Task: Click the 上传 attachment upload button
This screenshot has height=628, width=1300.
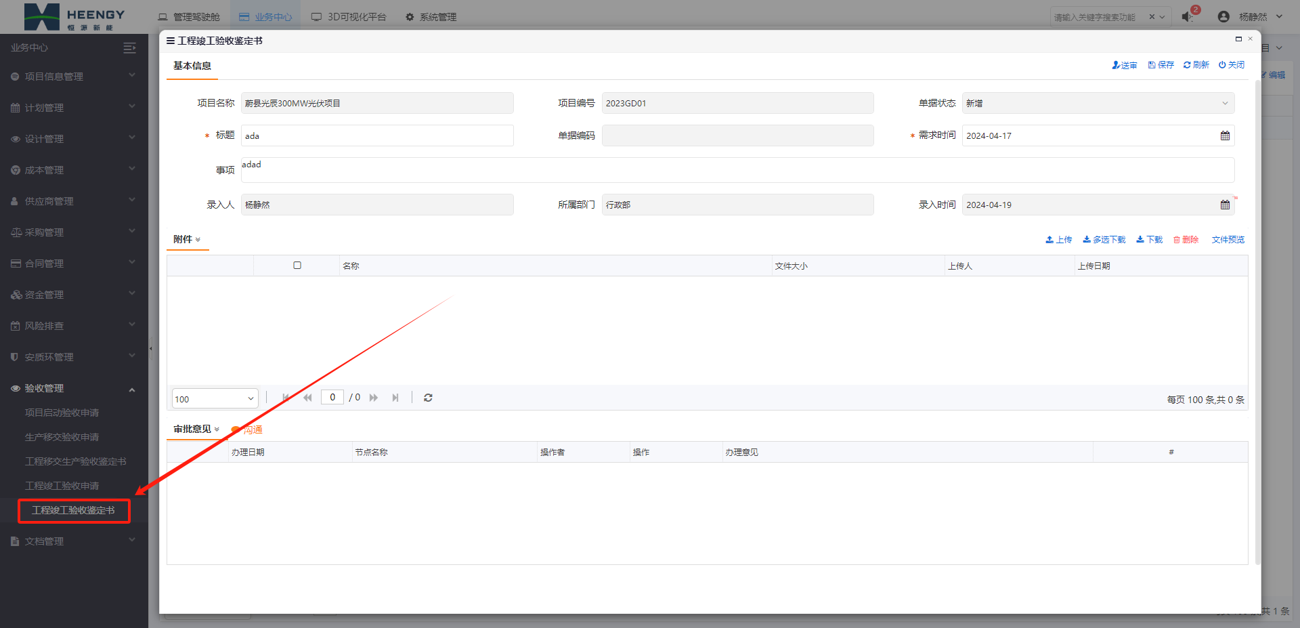Action: [1059, 240]
